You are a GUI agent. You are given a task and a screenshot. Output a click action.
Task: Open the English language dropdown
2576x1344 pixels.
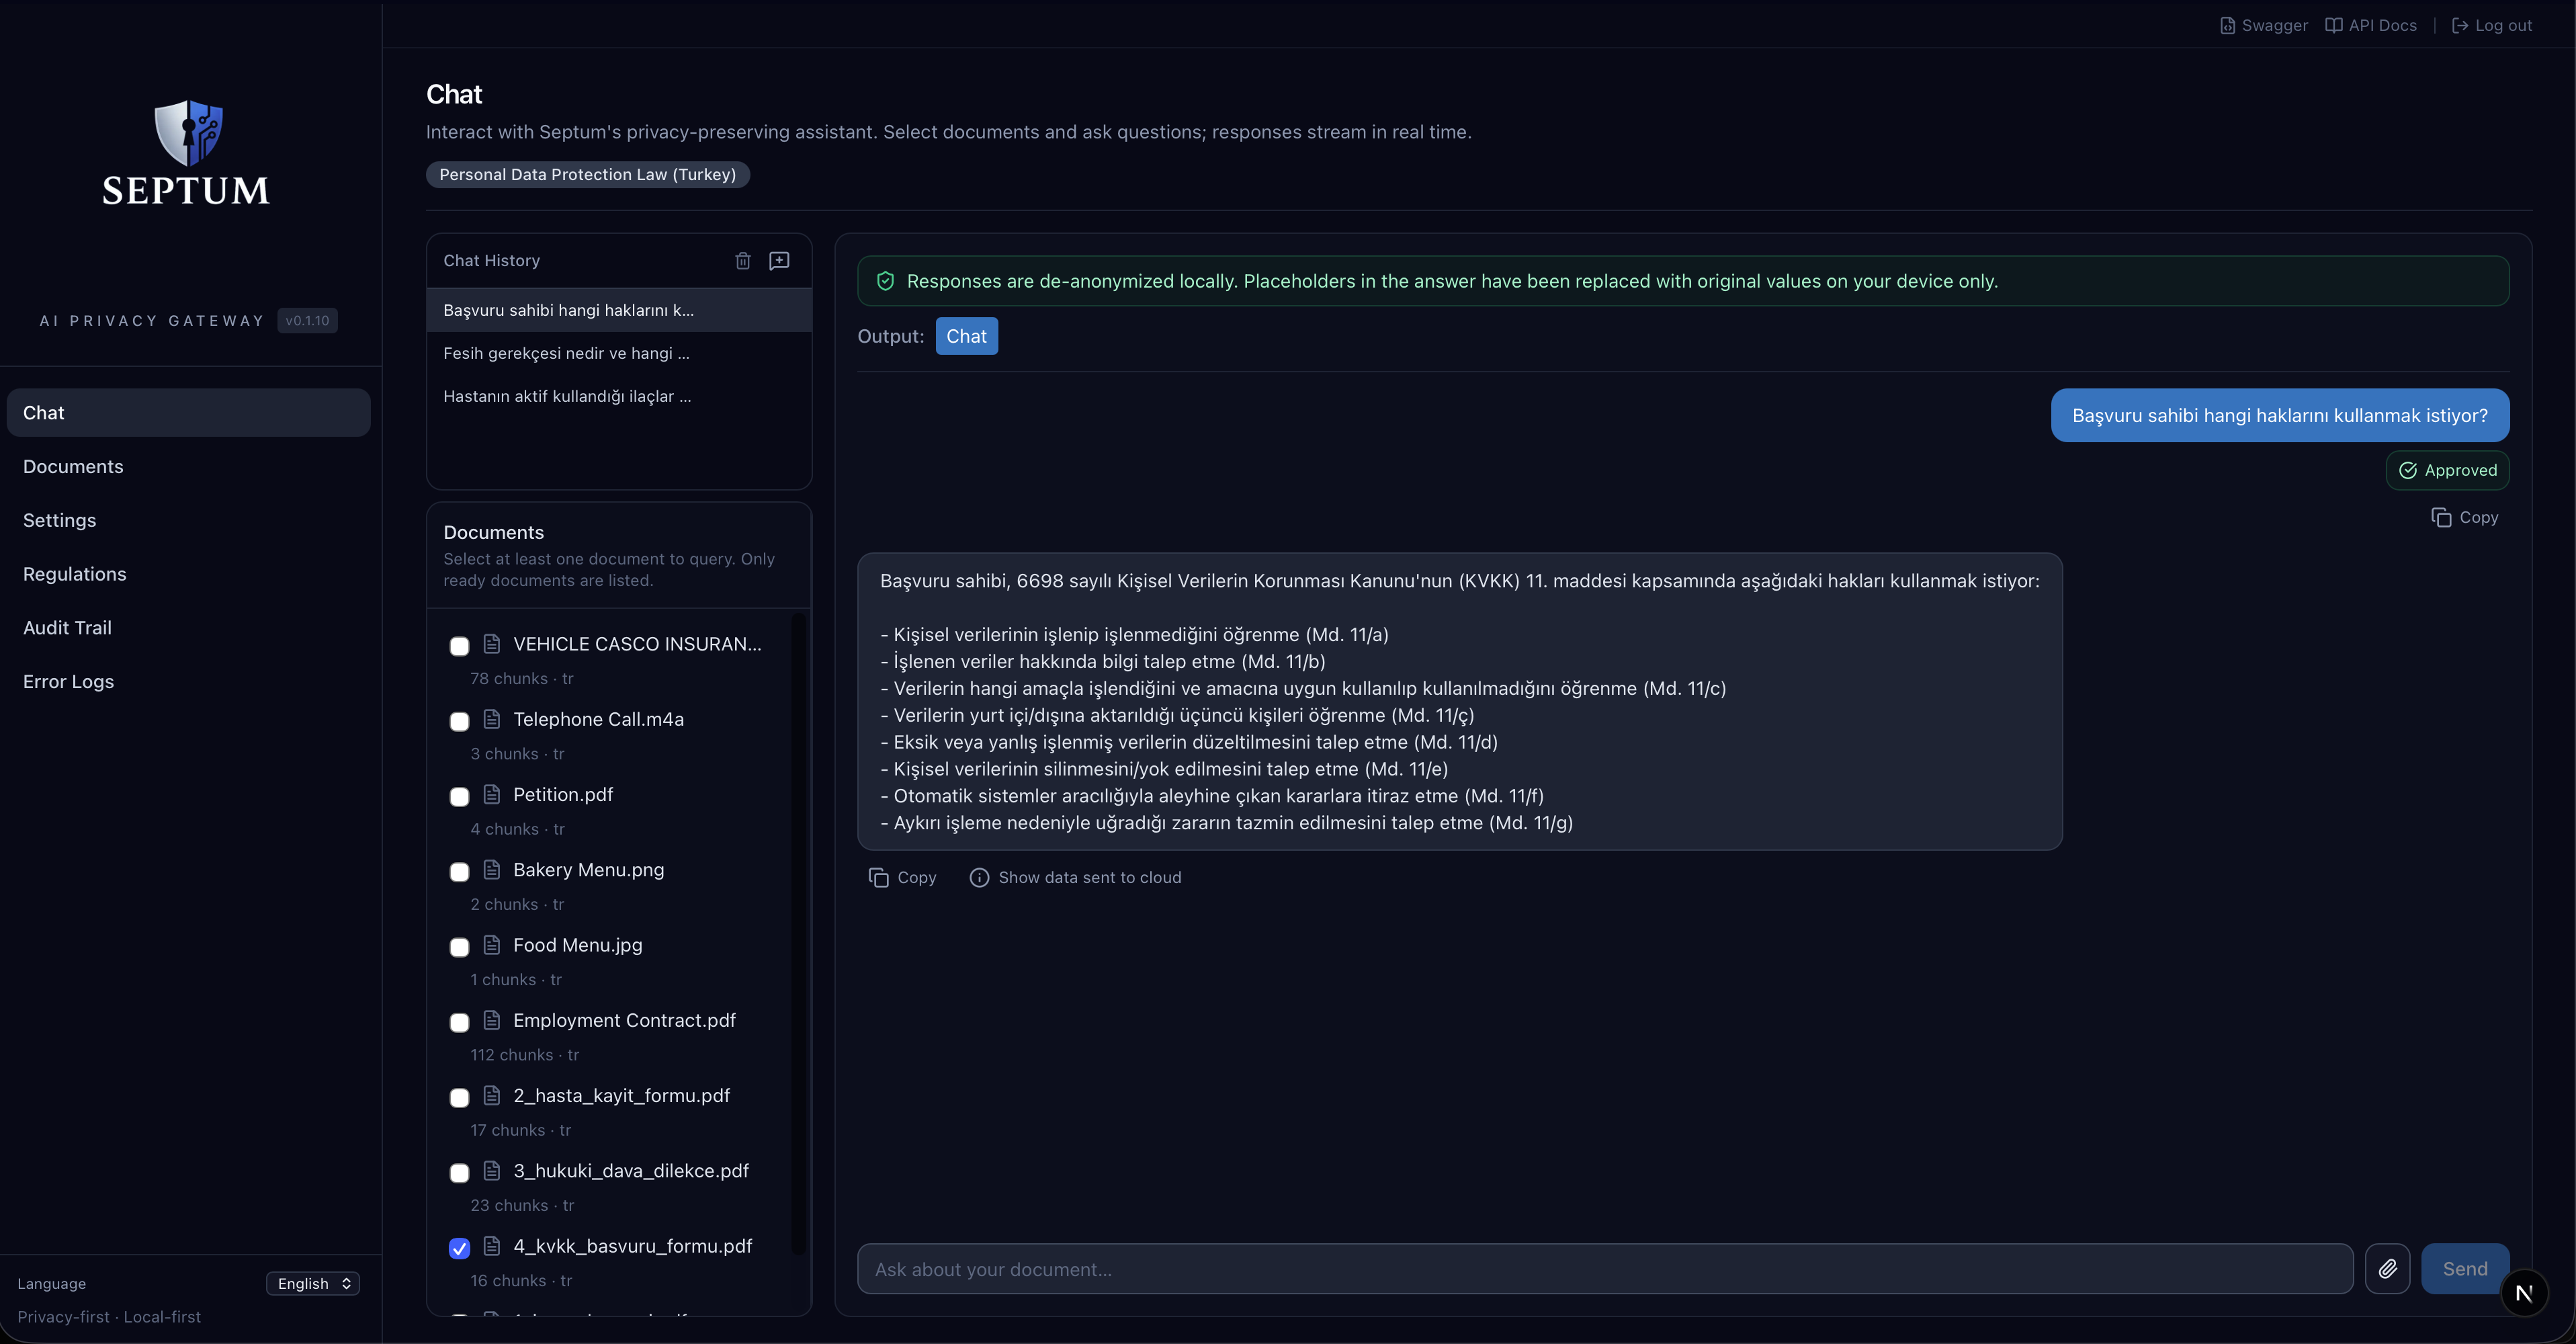(x=313, y=1283)
